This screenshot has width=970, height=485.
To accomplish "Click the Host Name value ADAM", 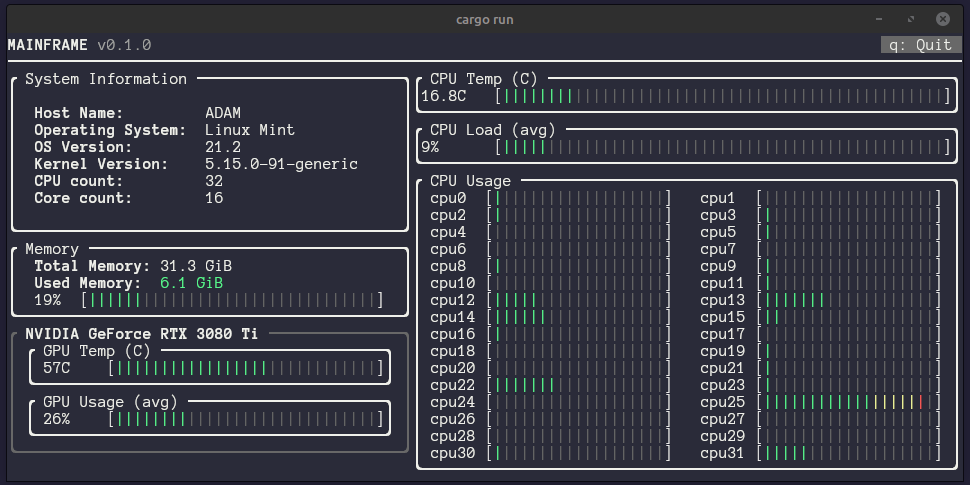I will pyautogui.click(x=223, y=113).
